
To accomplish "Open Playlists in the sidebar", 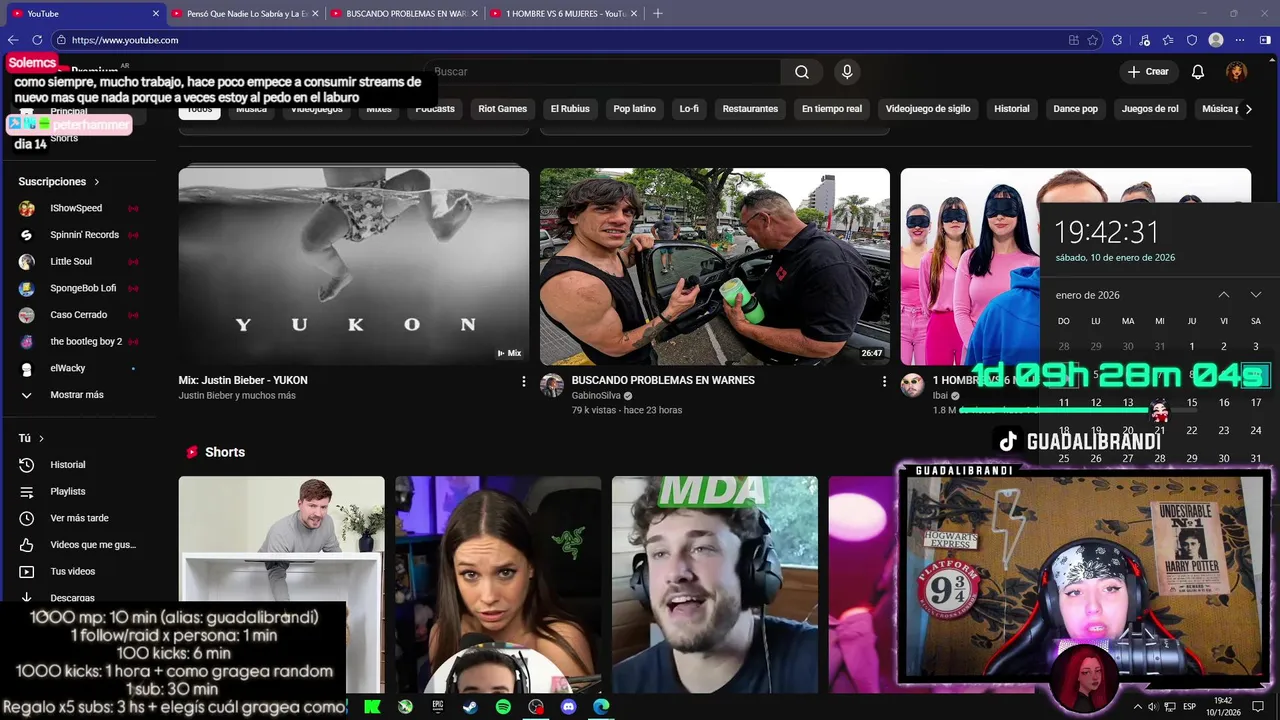I will click(x=68, y=492).
